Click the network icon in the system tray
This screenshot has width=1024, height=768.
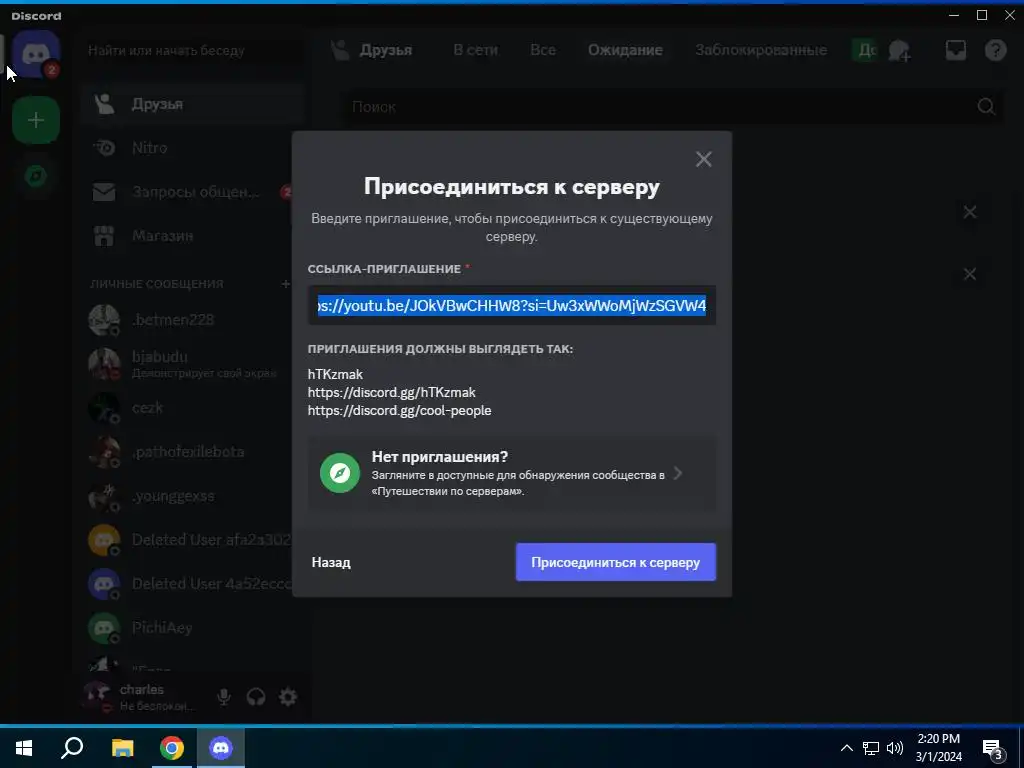(x=871, y=748)
